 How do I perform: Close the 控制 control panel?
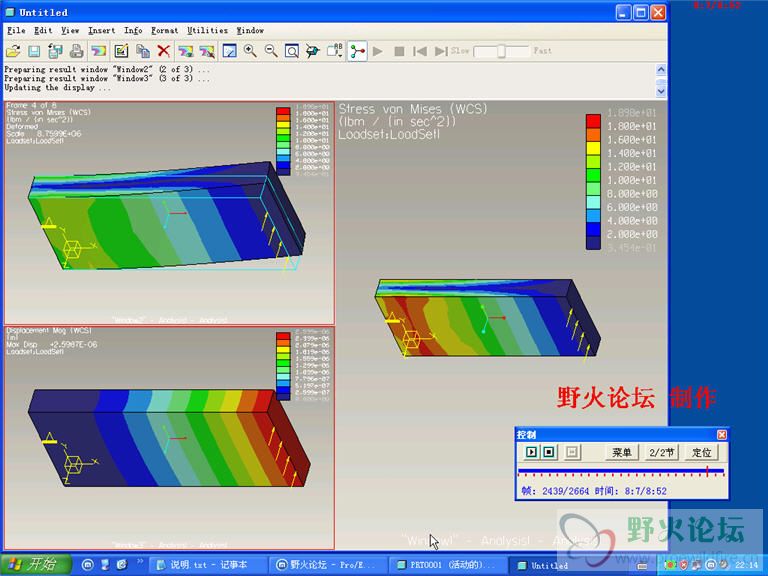tap(721, 434)
